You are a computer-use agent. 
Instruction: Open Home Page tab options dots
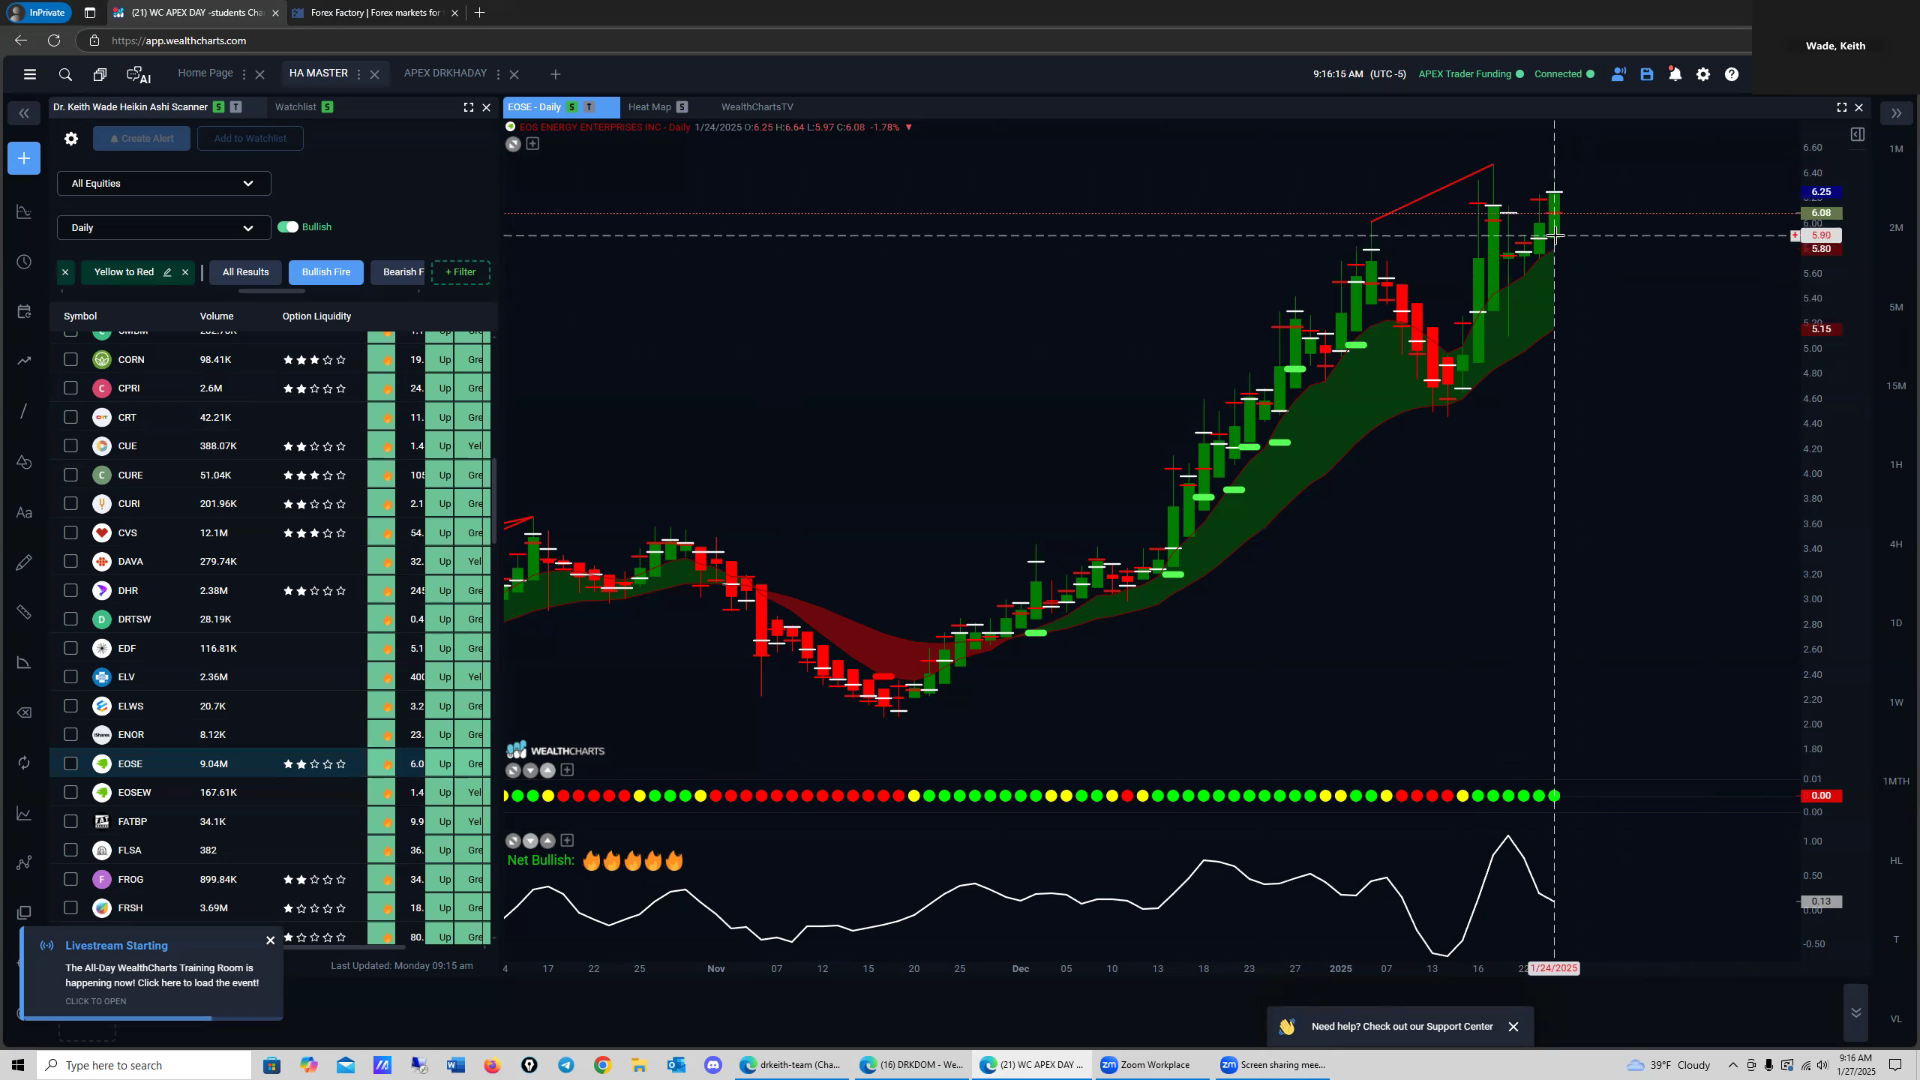coord(244,74)
